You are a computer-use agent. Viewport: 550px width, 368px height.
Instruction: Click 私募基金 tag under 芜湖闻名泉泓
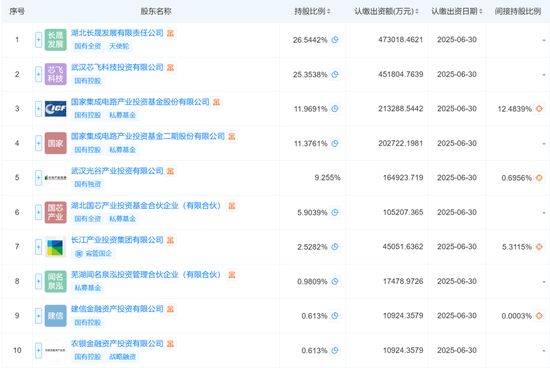(x=88, y=288)
